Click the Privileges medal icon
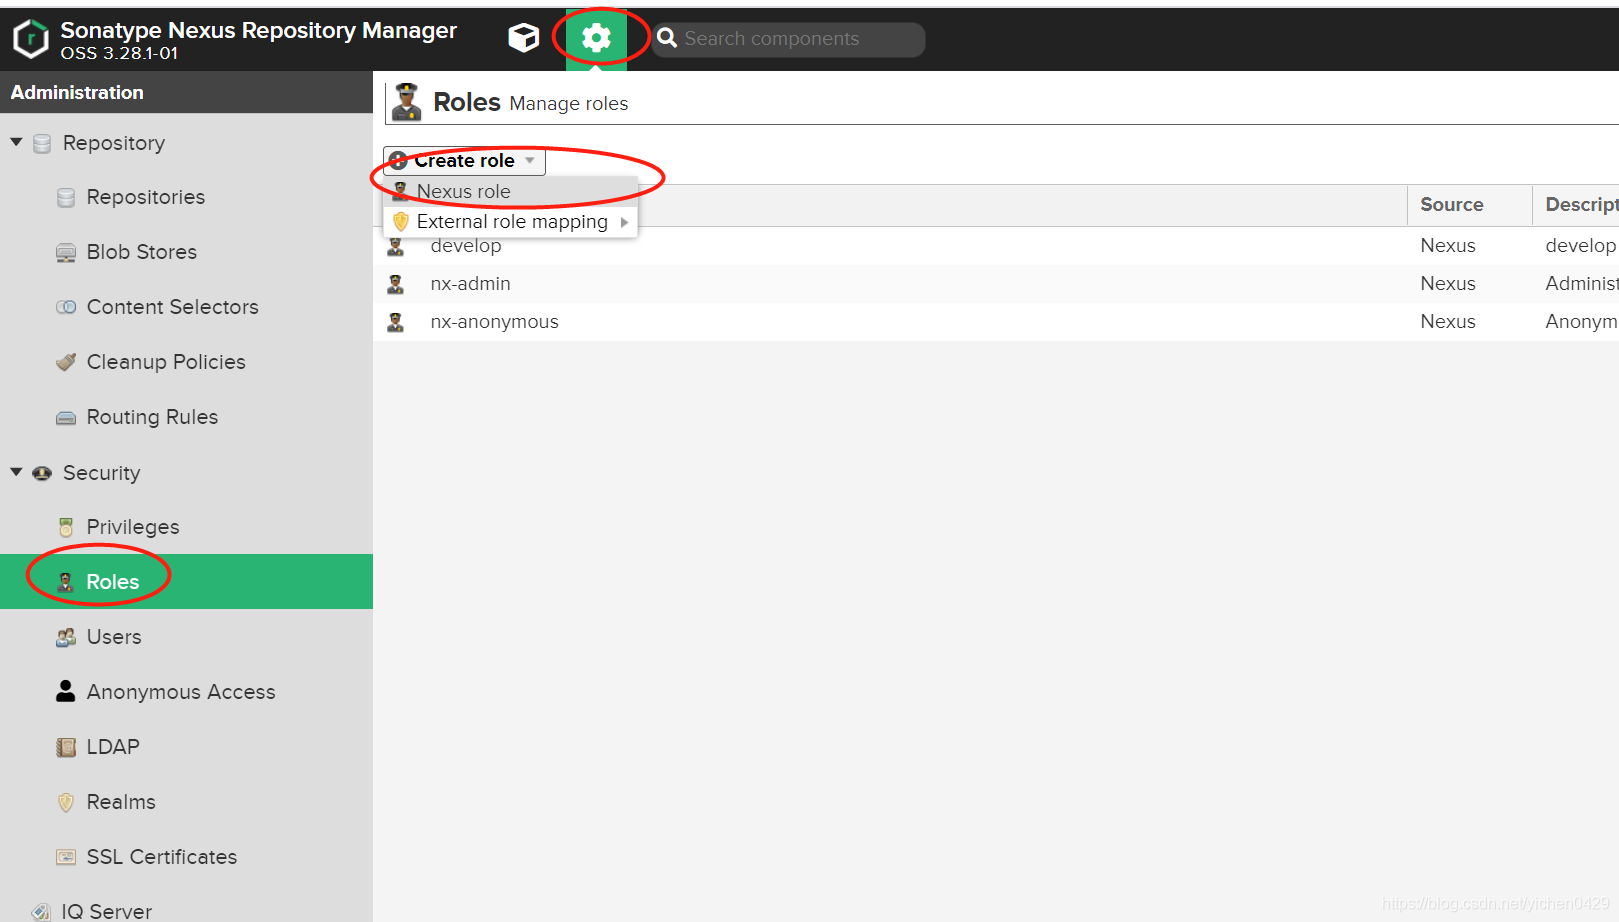The height and width of the screenshot is (922, 1619). click(x=66, y=527)
